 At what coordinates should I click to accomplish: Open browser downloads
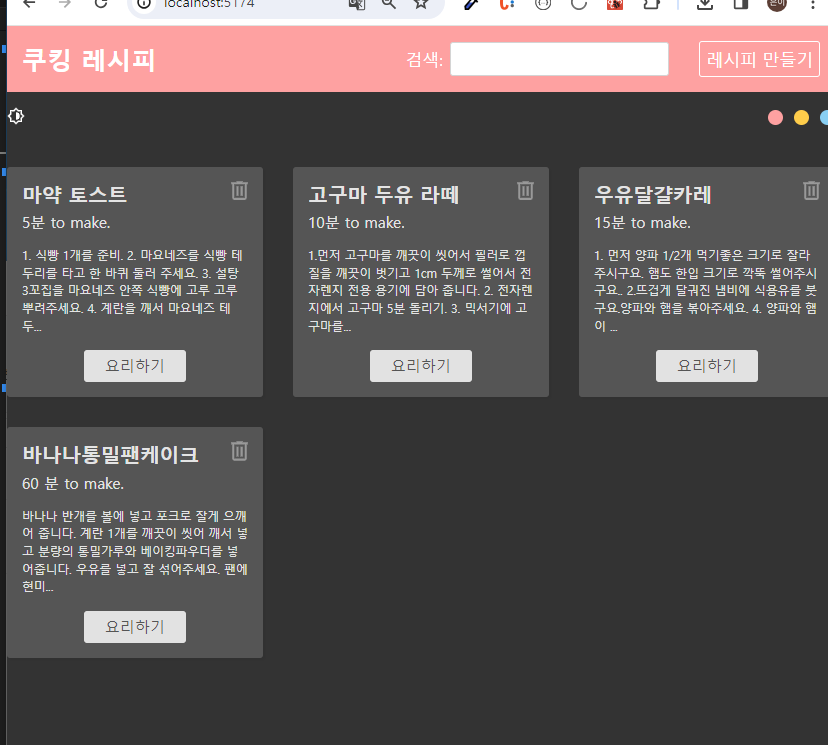[704, 4]
